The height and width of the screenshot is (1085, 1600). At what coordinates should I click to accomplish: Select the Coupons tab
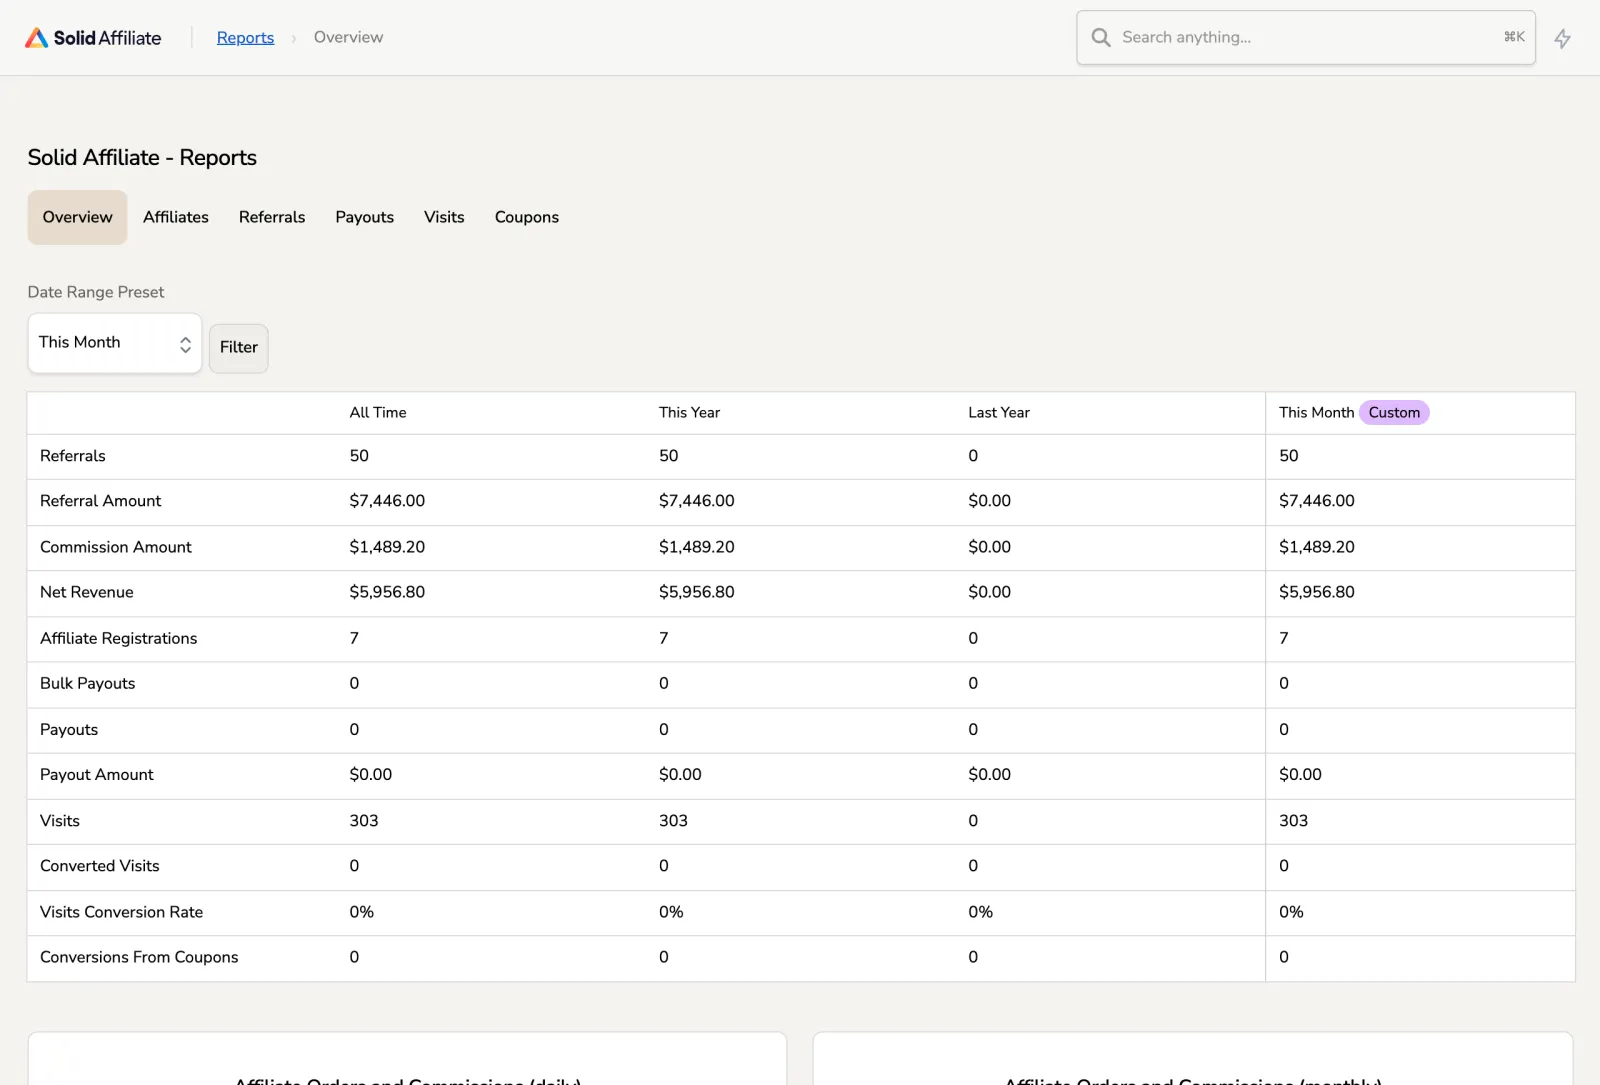point(527,217)
